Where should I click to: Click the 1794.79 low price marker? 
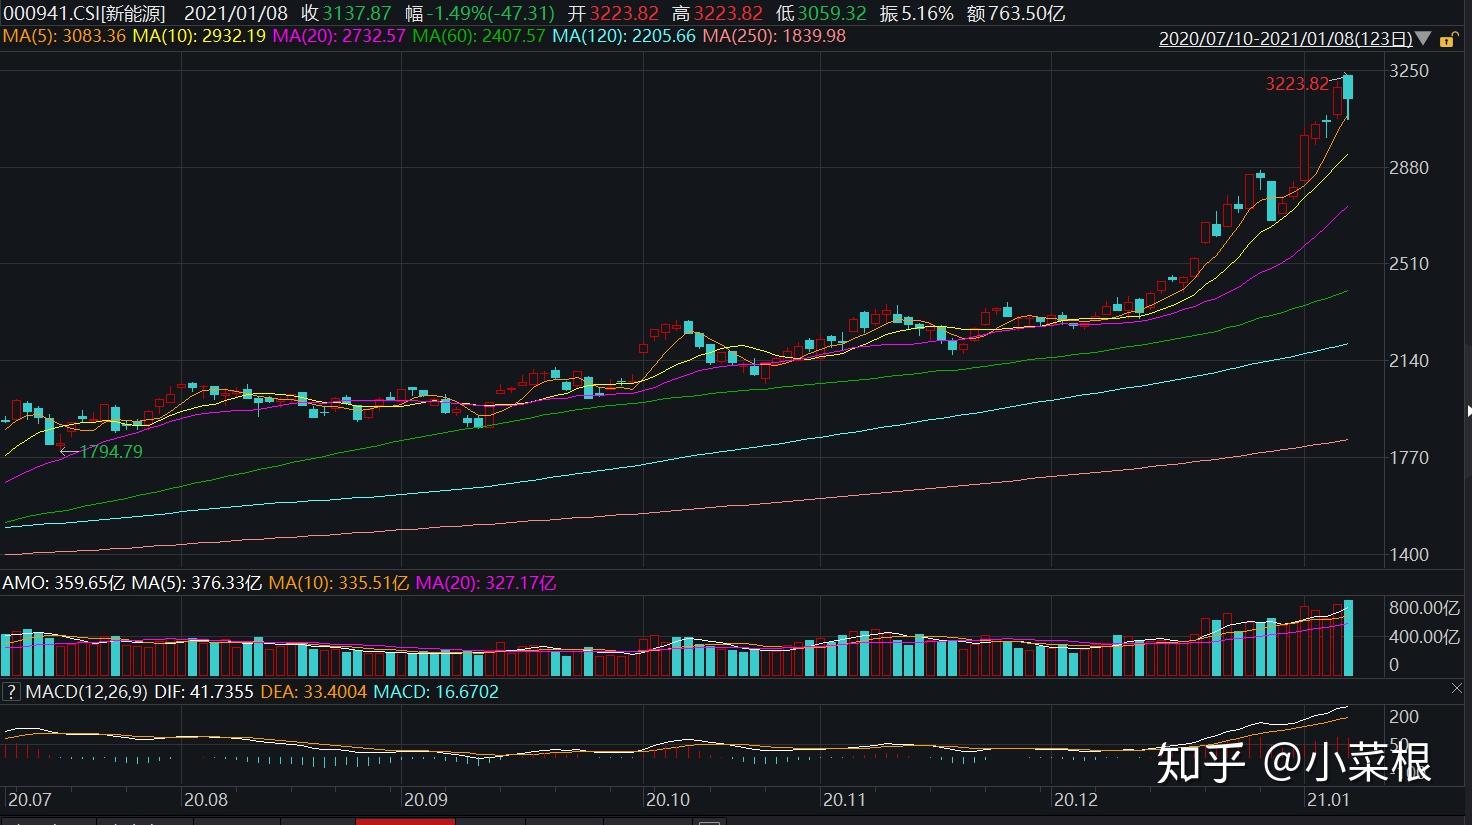[x=110, y=451]
